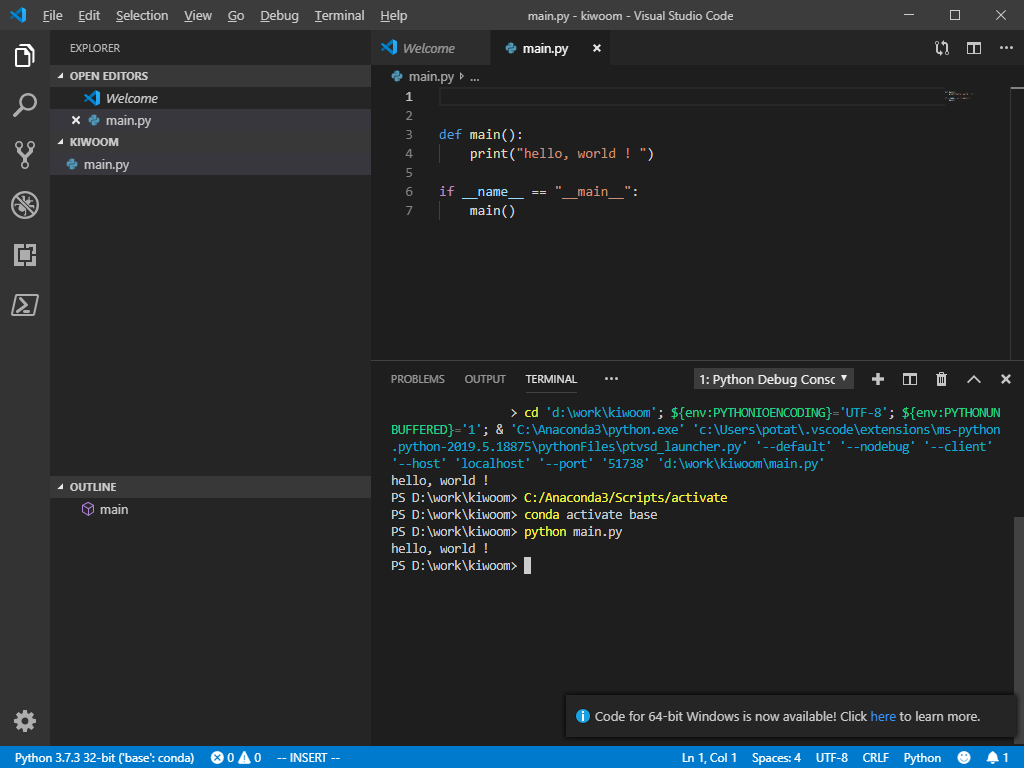Close the terminal panel
Viewport: 1024px width, 768px height.
(1006, 379)
